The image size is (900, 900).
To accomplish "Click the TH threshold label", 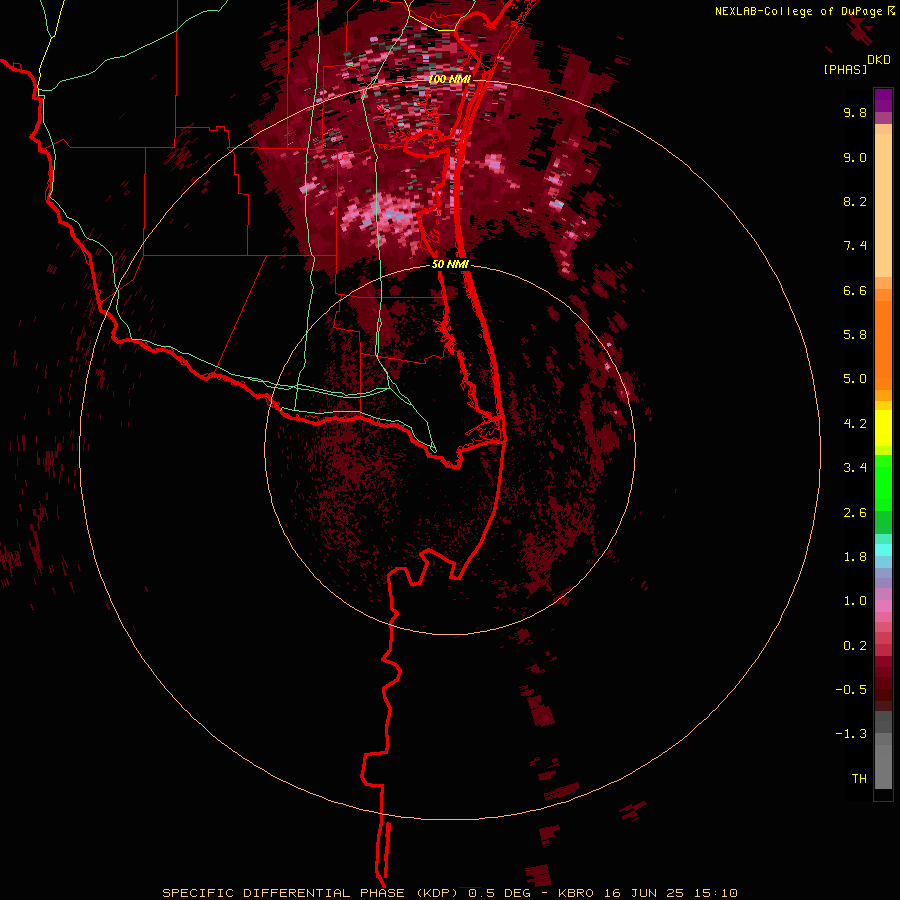I will [x=859, y=779].
